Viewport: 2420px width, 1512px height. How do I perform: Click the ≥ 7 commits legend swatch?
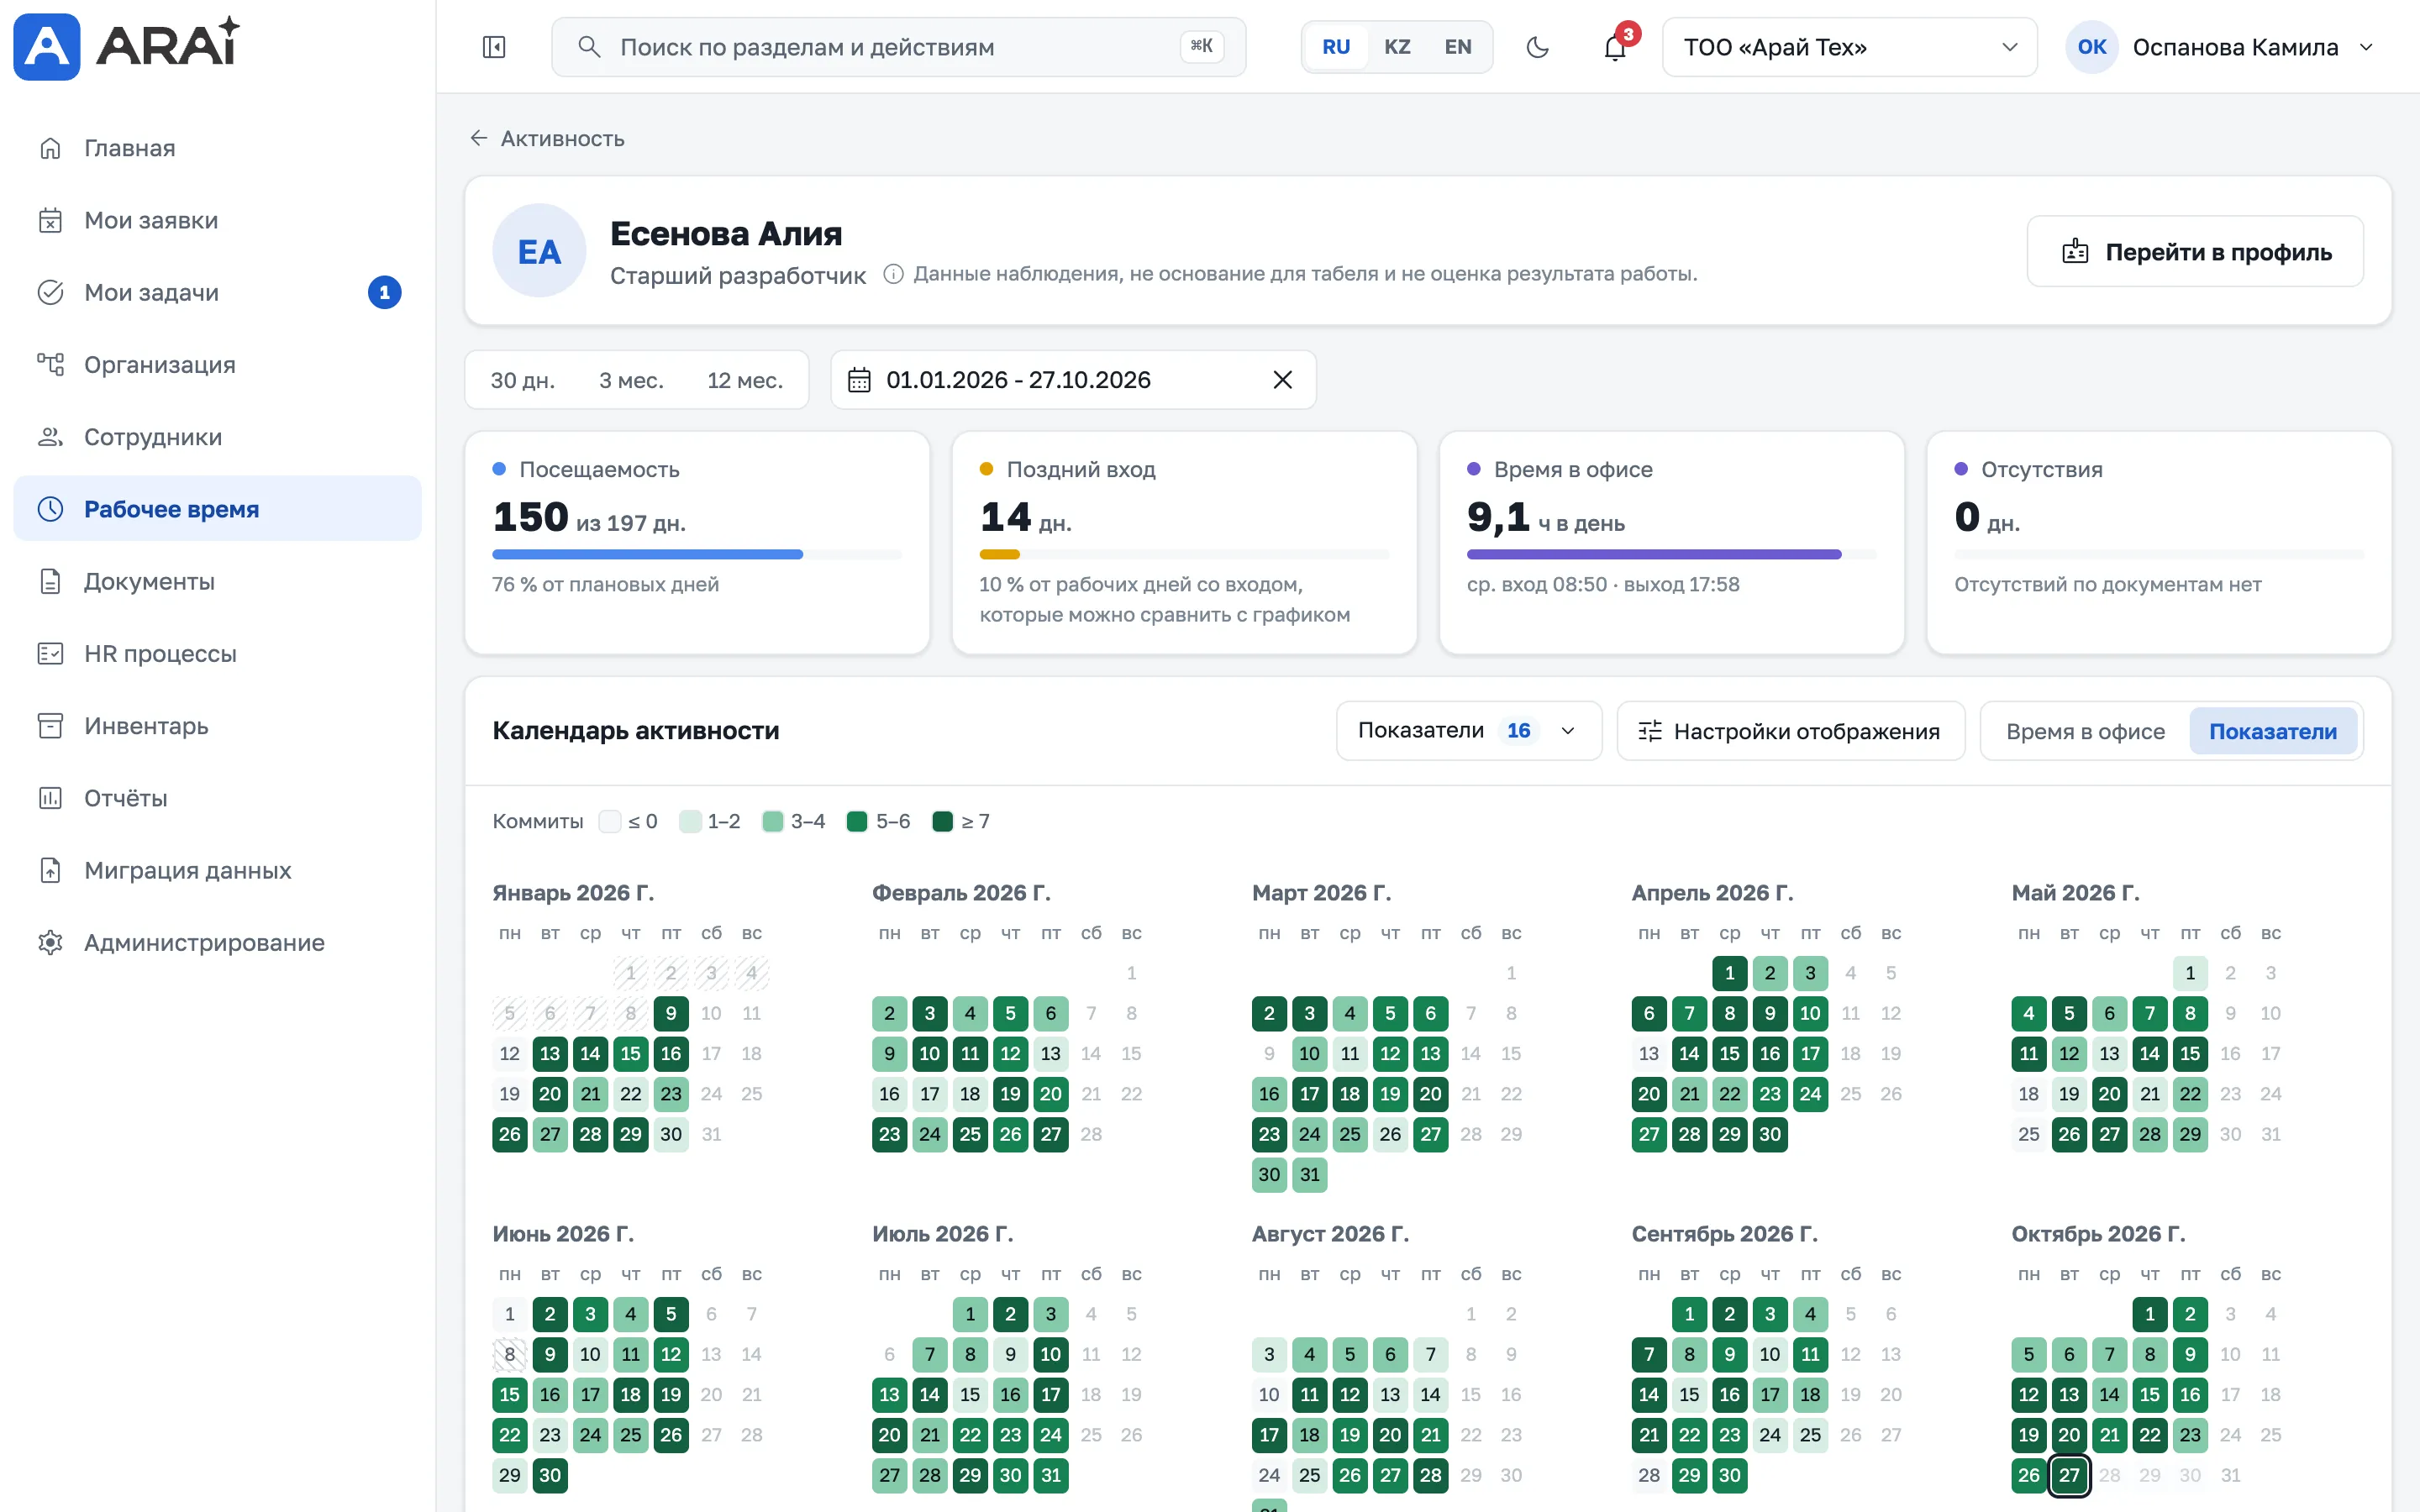tap(942, 822)
